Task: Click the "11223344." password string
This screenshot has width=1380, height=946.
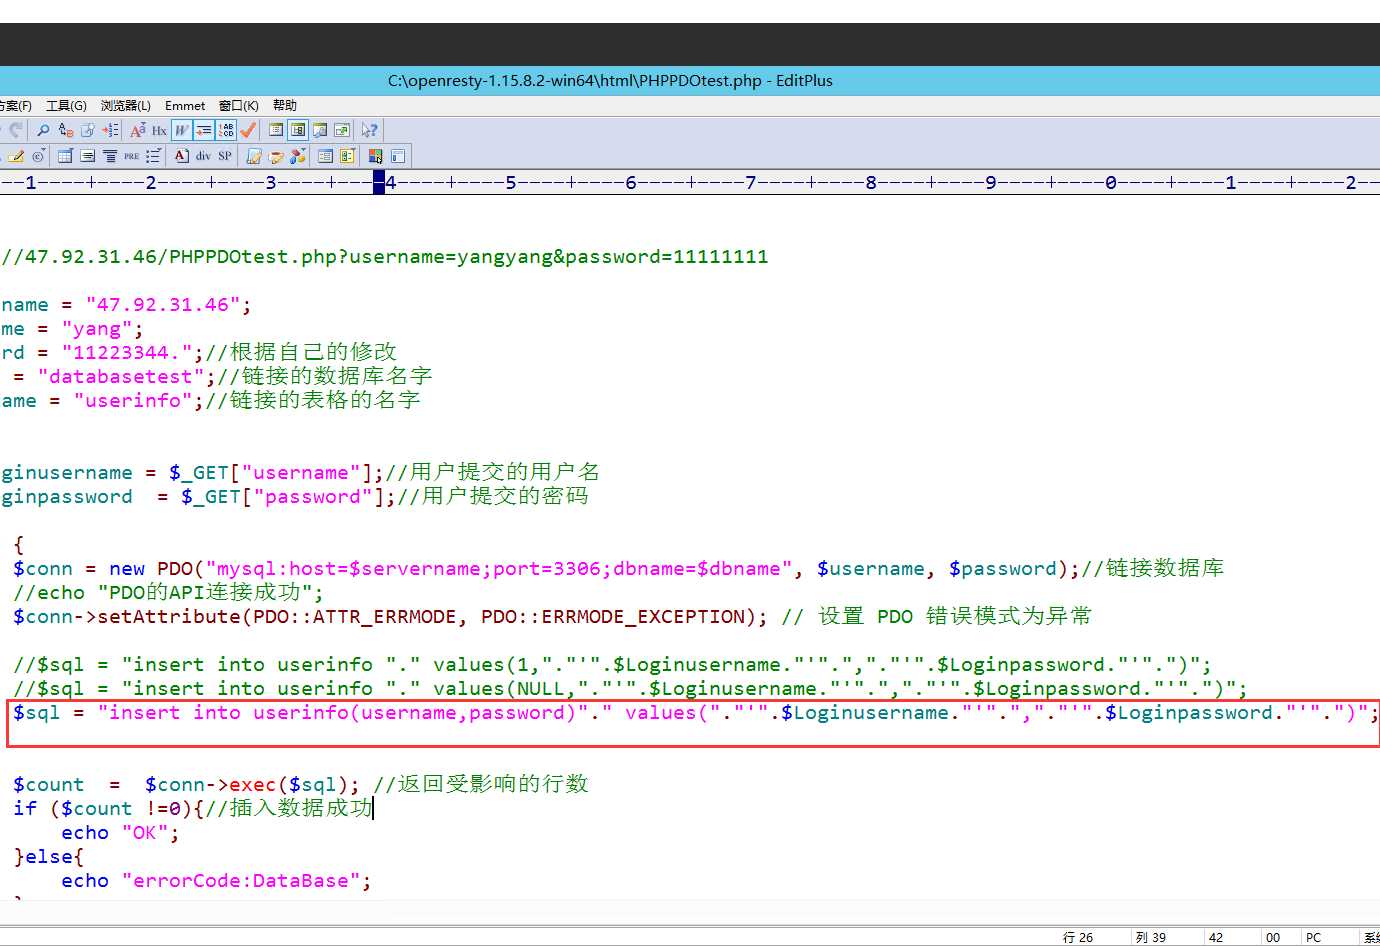Action: pos(126,353)
